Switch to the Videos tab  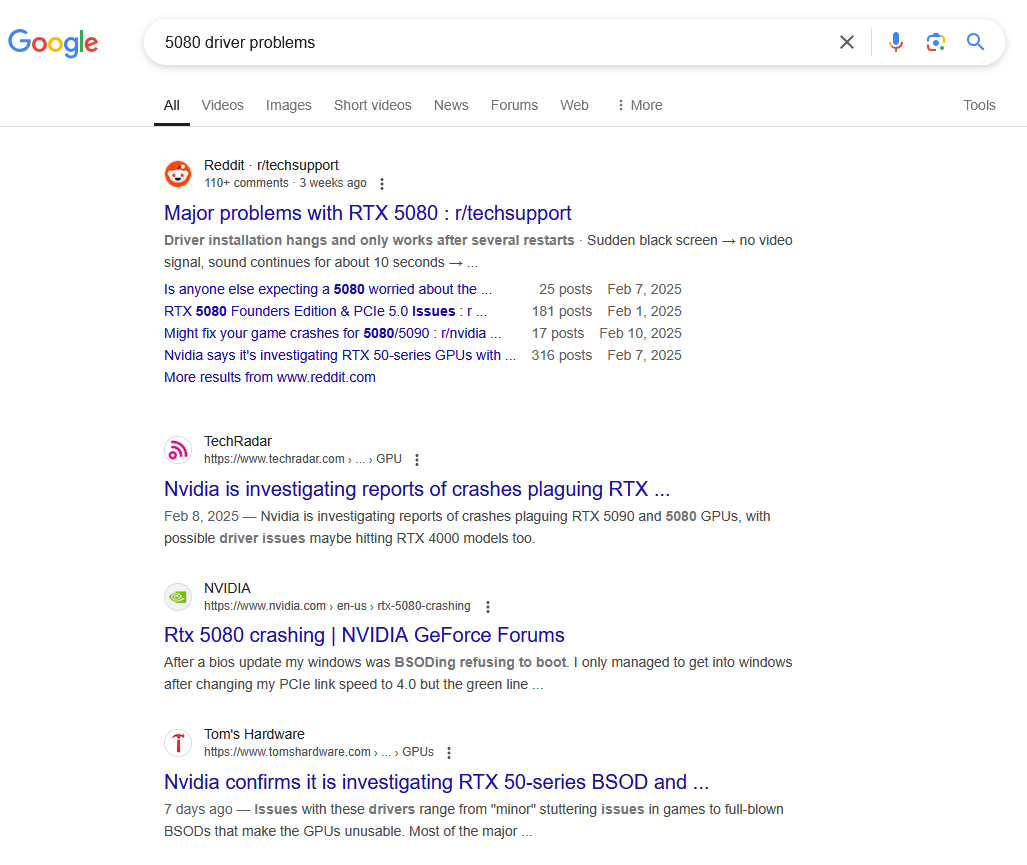222,105
